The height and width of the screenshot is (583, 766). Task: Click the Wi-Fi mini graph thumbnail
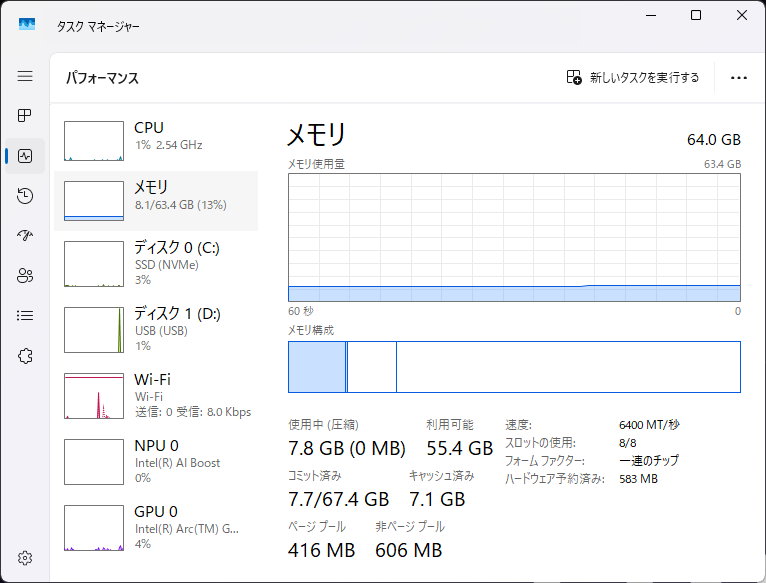pyautogui.click(x=94, y=396)
